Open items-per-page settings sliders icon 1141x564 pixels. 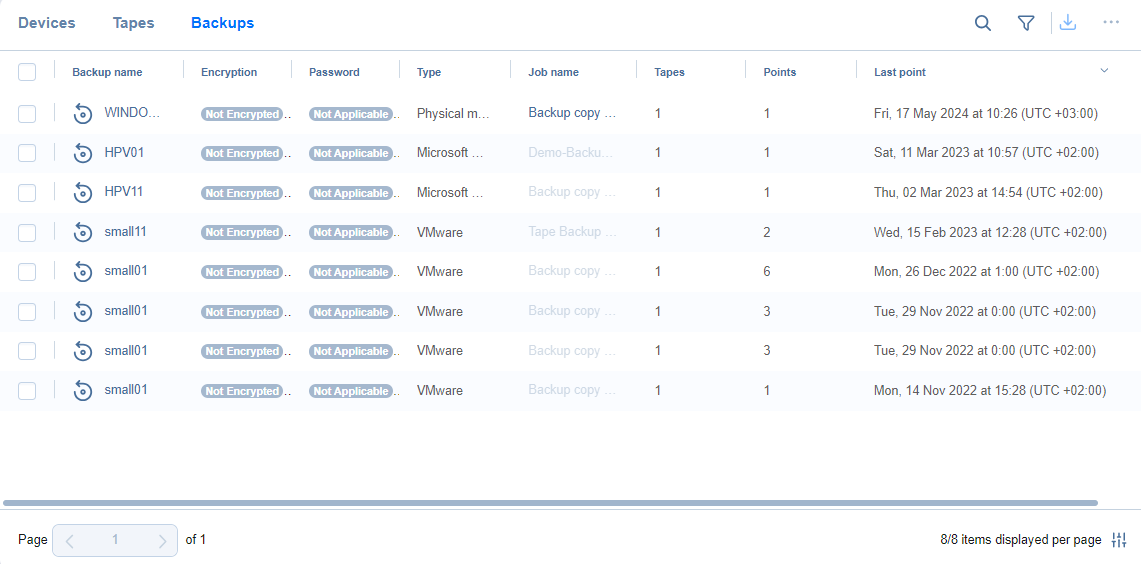pyautogui.click(x=1120, y=540)
